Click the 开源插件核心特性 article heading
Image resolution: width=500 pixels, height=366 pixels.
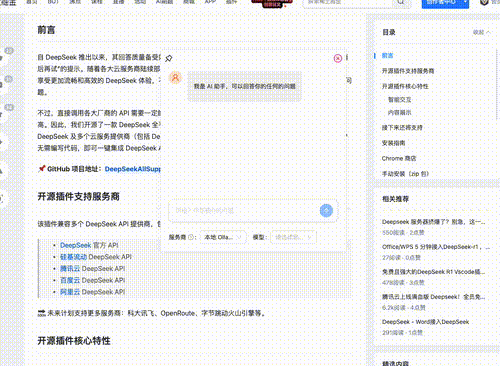(74, 341)
